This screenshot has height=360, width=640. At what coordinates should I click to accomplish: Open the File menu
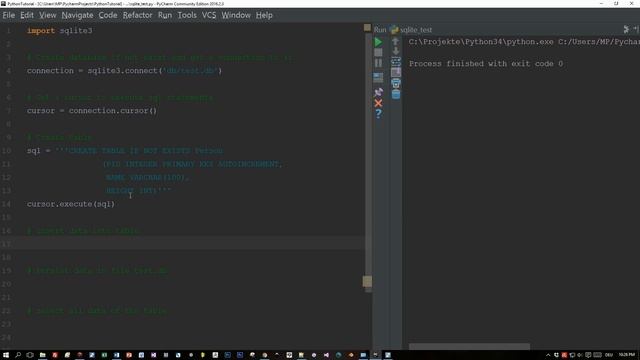pos(9,15)
